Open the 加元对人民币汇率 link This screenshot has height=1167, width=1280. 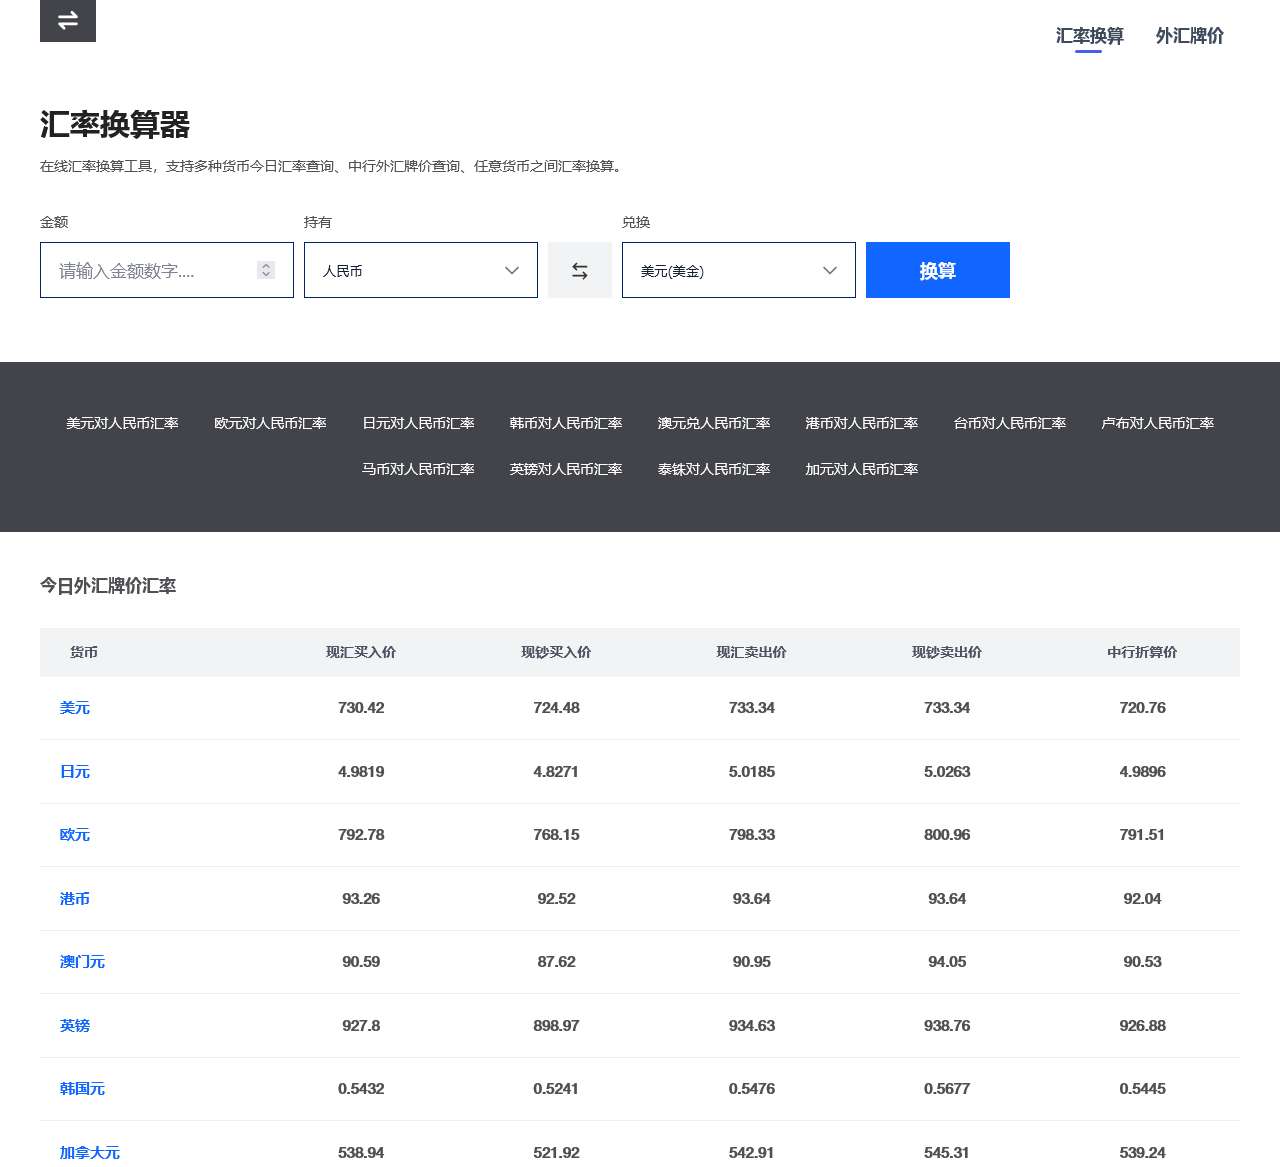point(860,468)
